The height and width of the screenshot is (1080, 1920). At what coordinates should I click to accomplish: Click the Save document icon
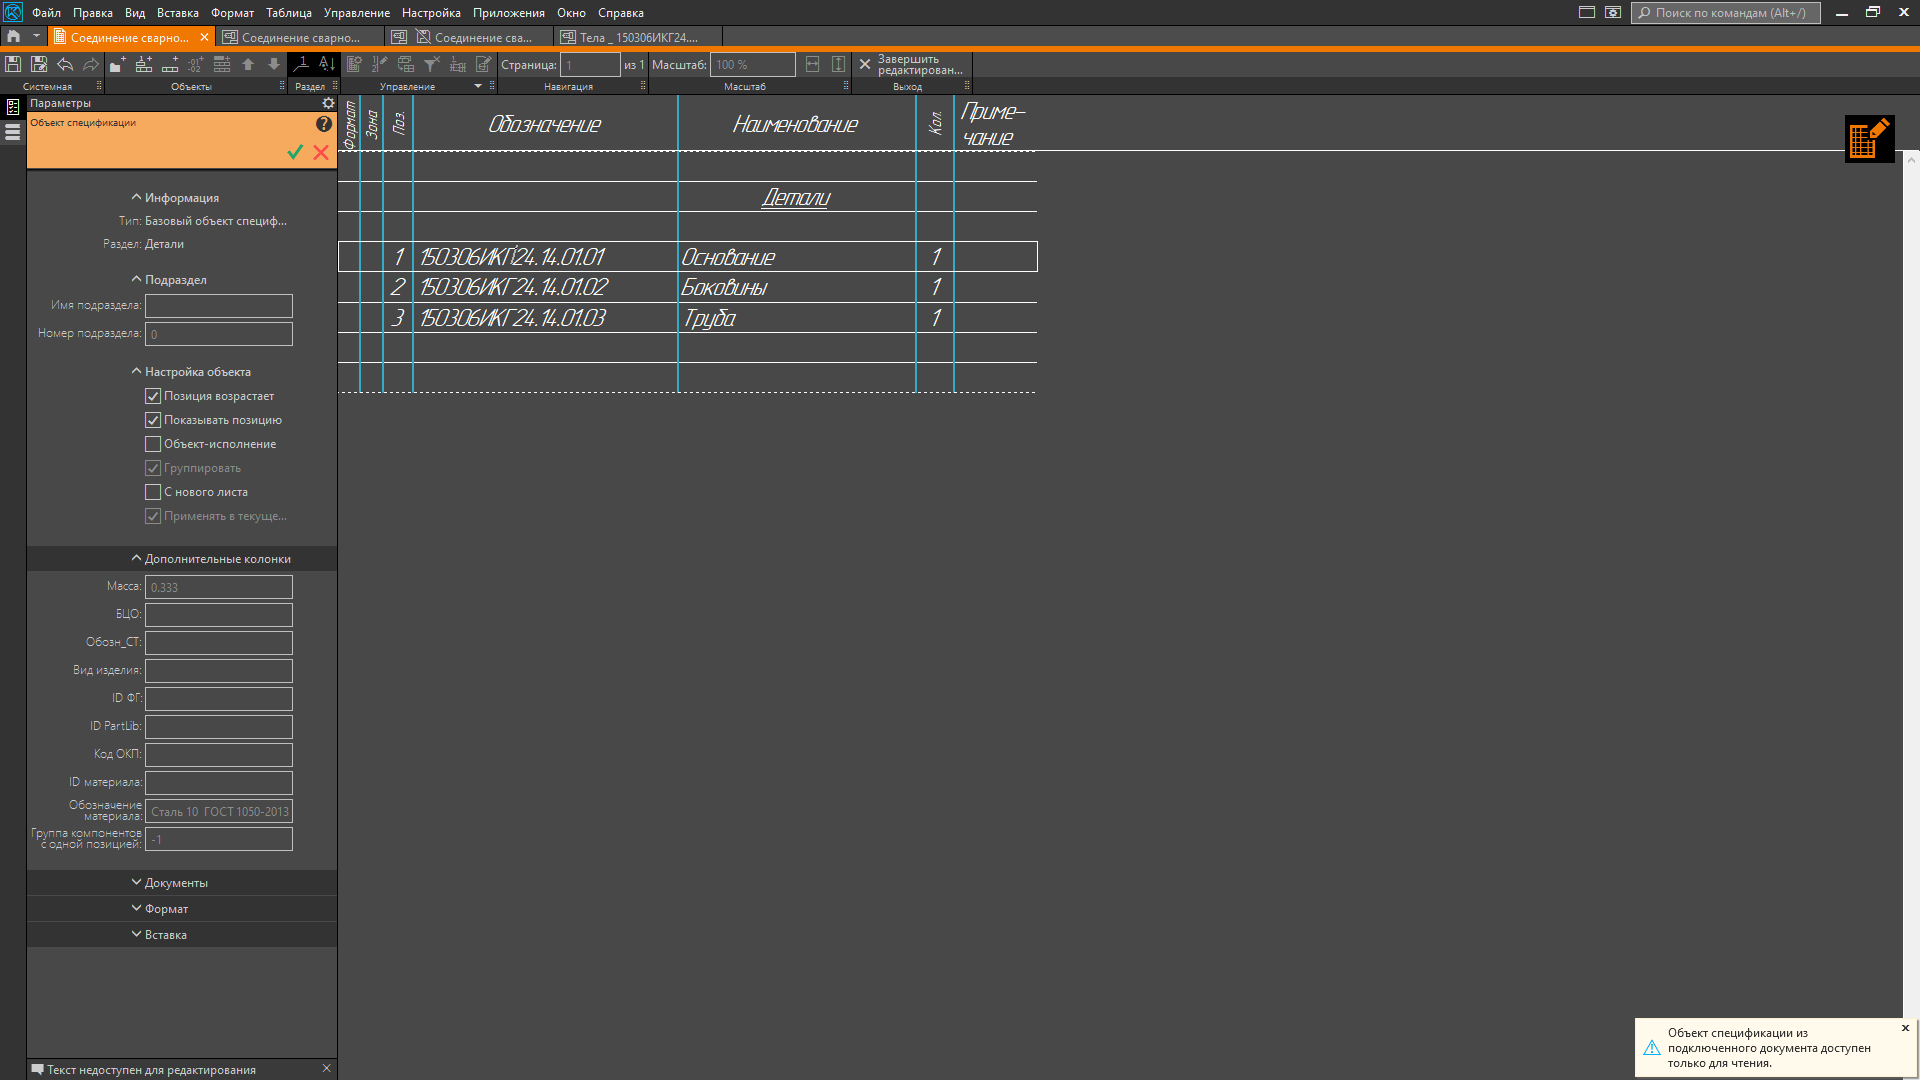tap(13, 65)
